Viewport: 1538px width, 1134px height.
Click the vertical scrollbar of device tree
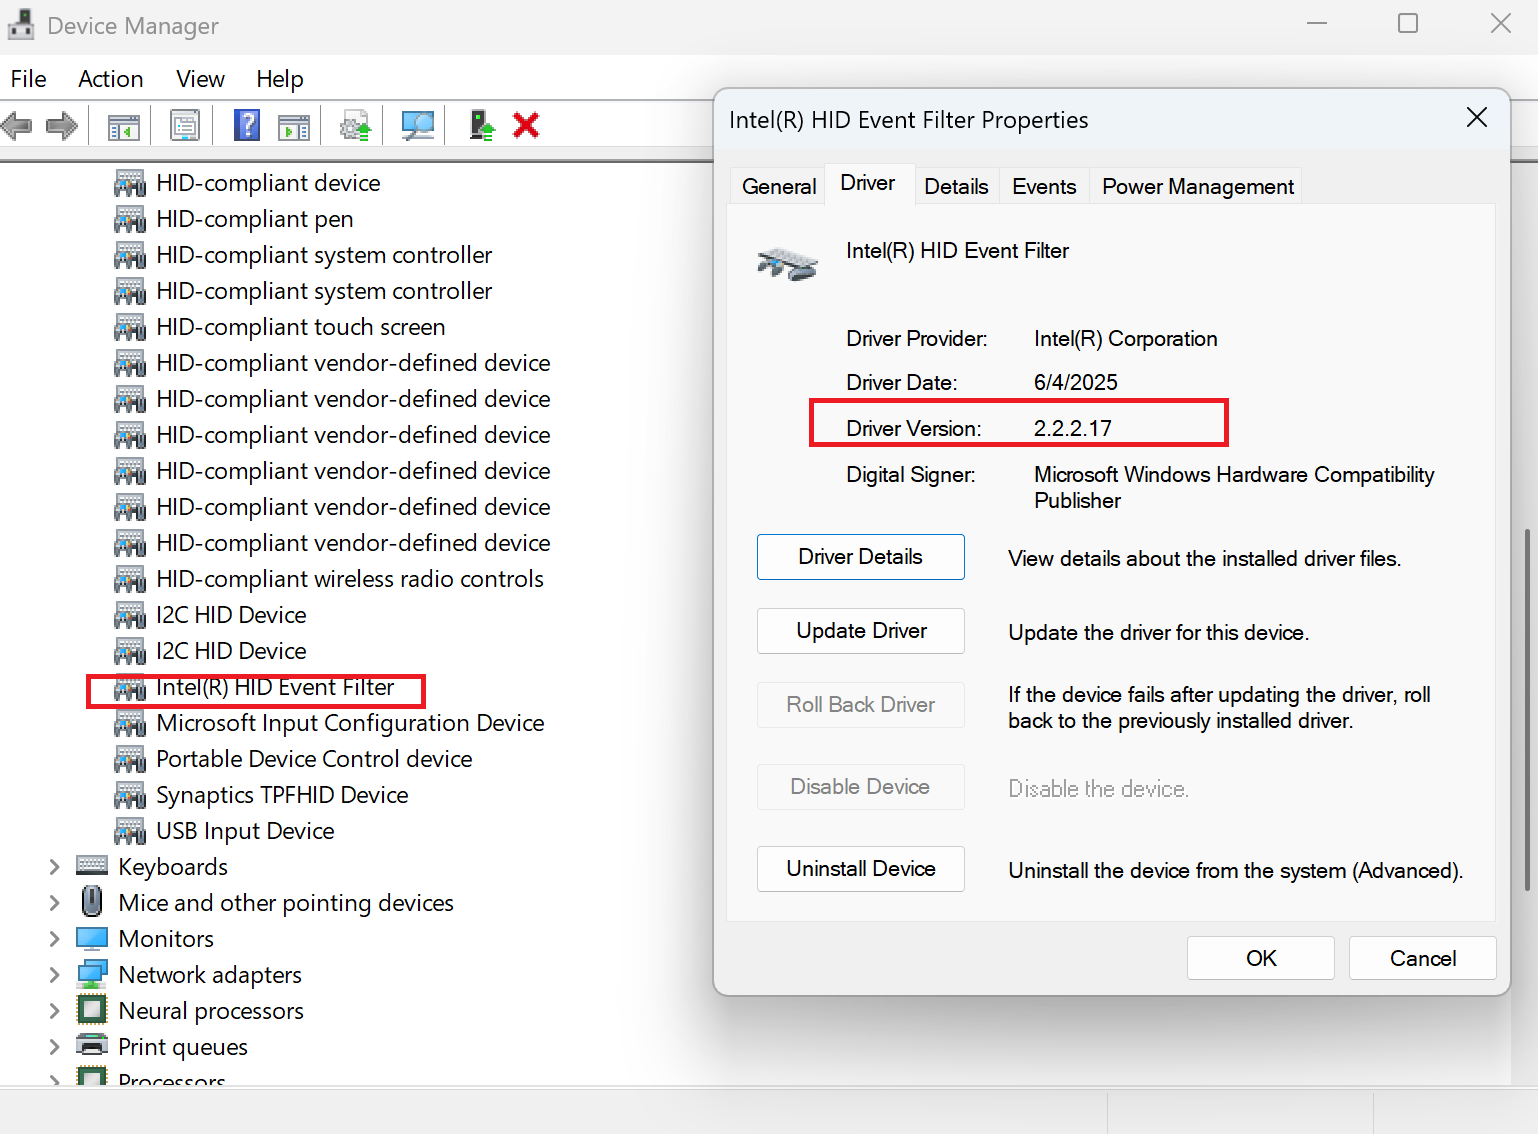tap(1527, 710)
